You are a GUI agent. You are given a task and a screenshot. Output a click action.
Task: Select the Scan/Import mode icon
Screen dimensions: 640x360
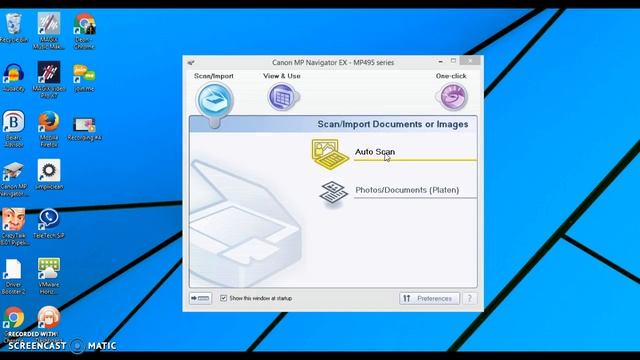pos(214,100)
